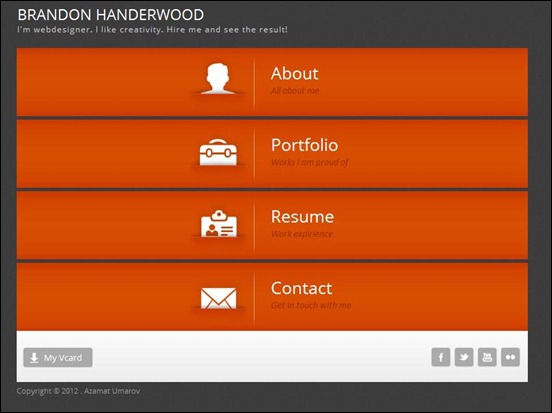This screenshot has height=413, width=552.
Task: Download My Vcard button
Action: [x=58, y=358]
